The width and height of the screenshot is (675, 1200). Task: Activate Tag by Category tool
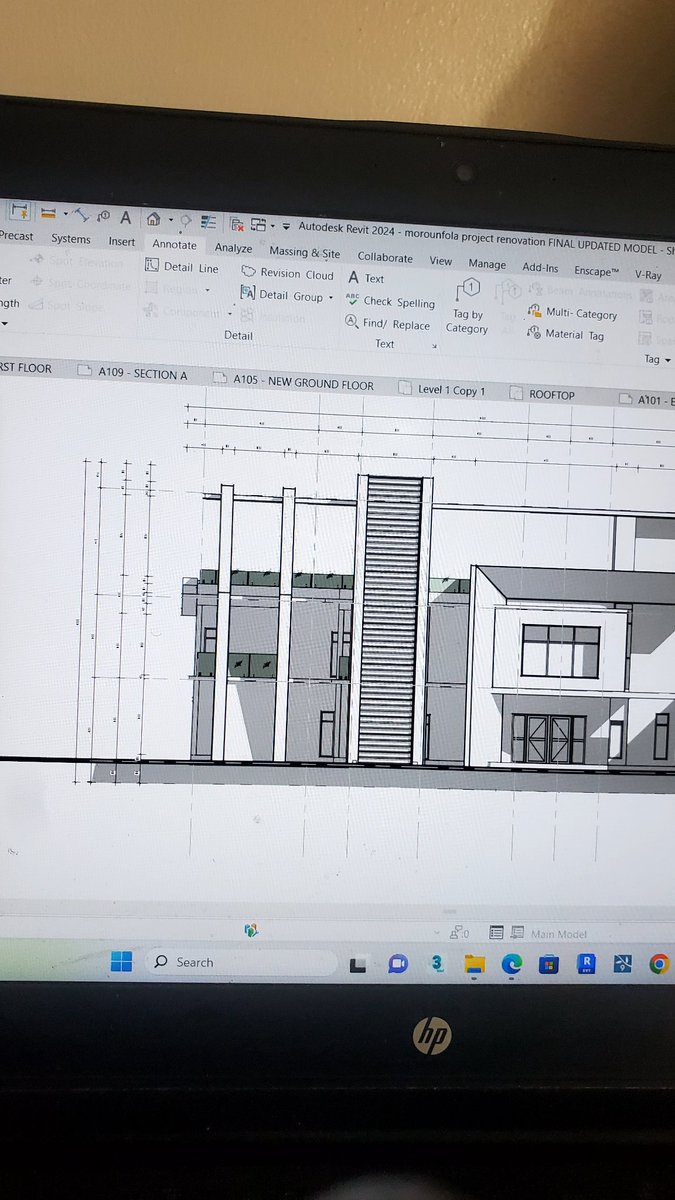pos(467,306)
